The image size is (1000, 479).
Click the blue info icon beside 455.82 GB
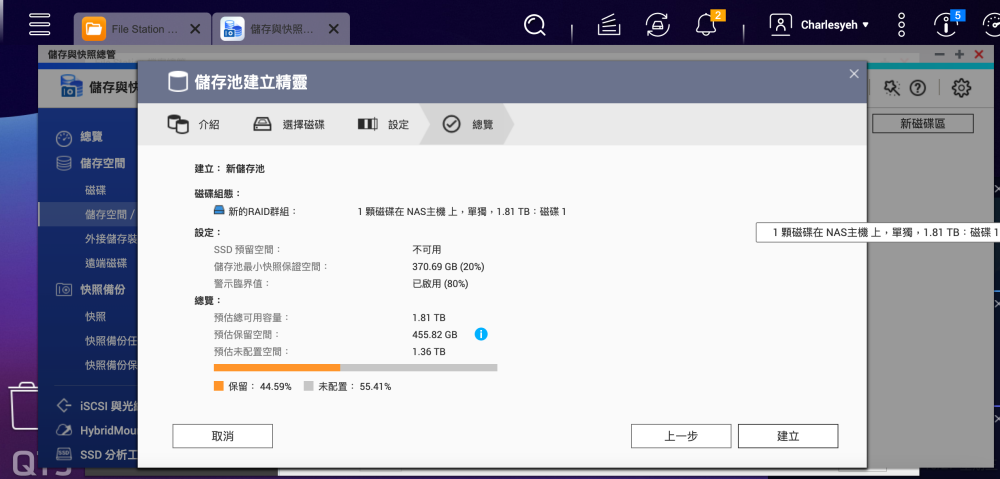(x=481, y=334)
